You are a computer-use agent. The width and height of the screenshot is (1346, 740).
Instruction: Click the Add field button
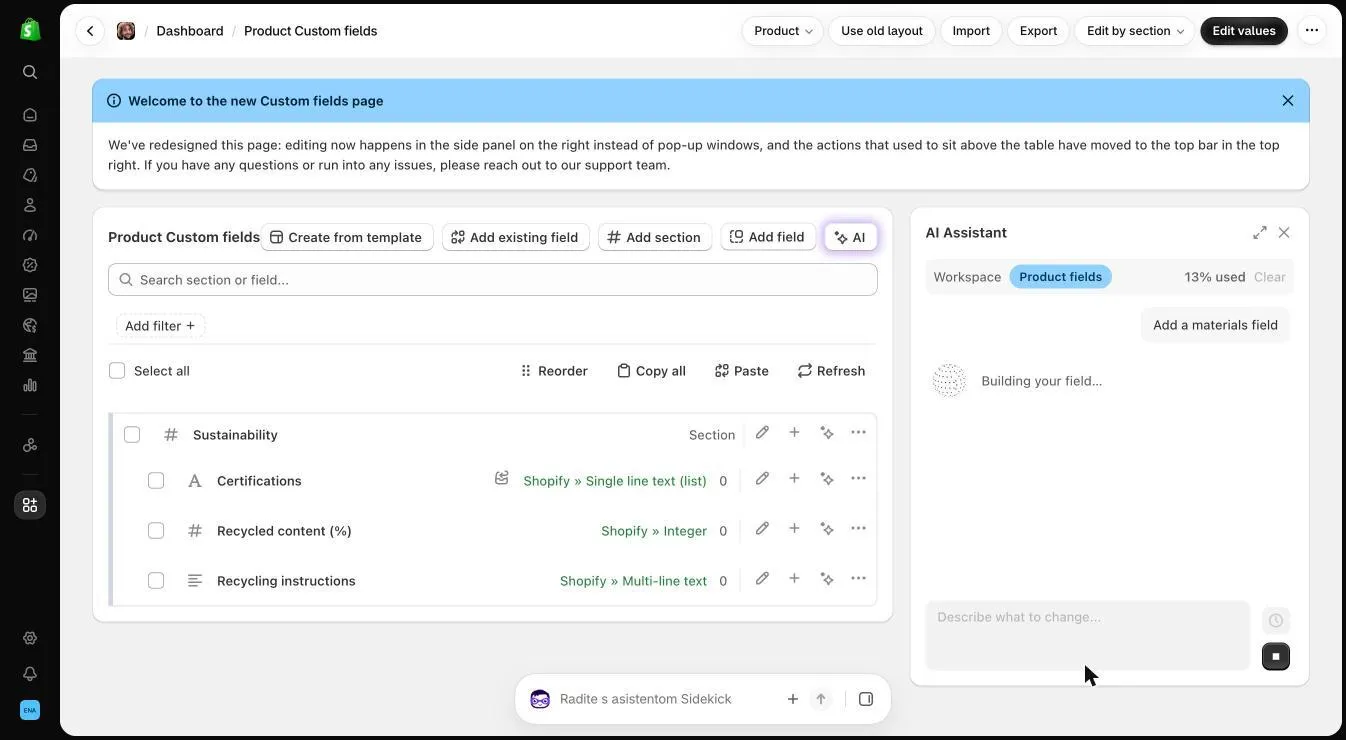pyautogui.click(x=768, y=237)
